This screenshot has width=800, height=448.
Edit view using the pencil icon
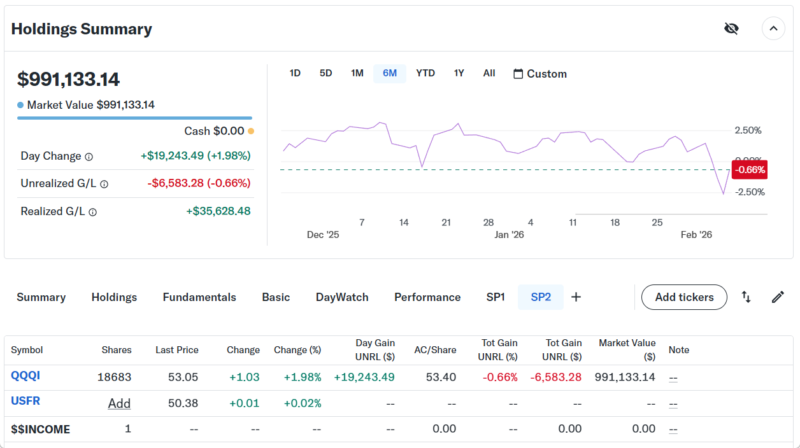pyautogui.click(x=777, y=297)
